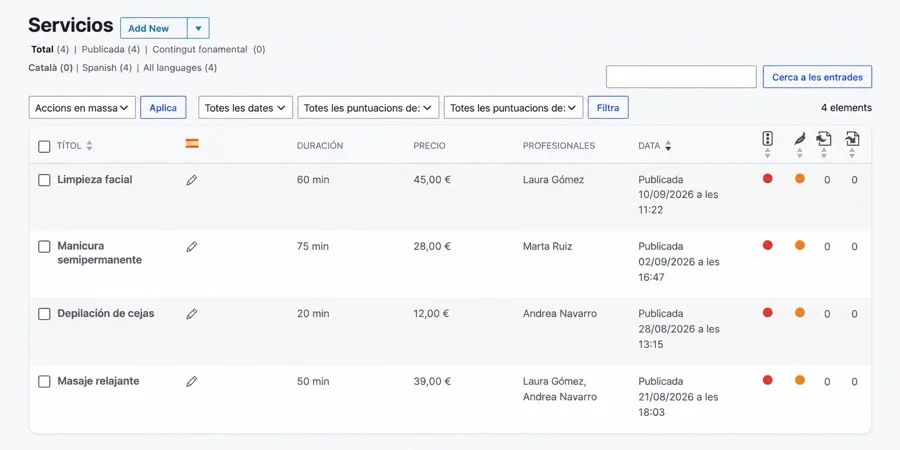
Task: Click Cerca a les entrades button
Action: pos(817,77)
